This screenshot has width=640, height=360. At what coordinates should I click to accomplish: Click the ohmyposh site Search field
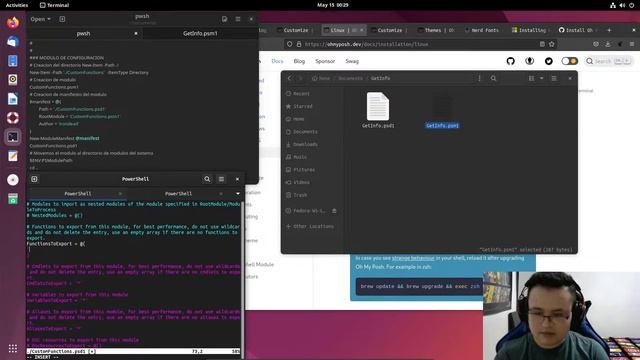pos(609,61)
